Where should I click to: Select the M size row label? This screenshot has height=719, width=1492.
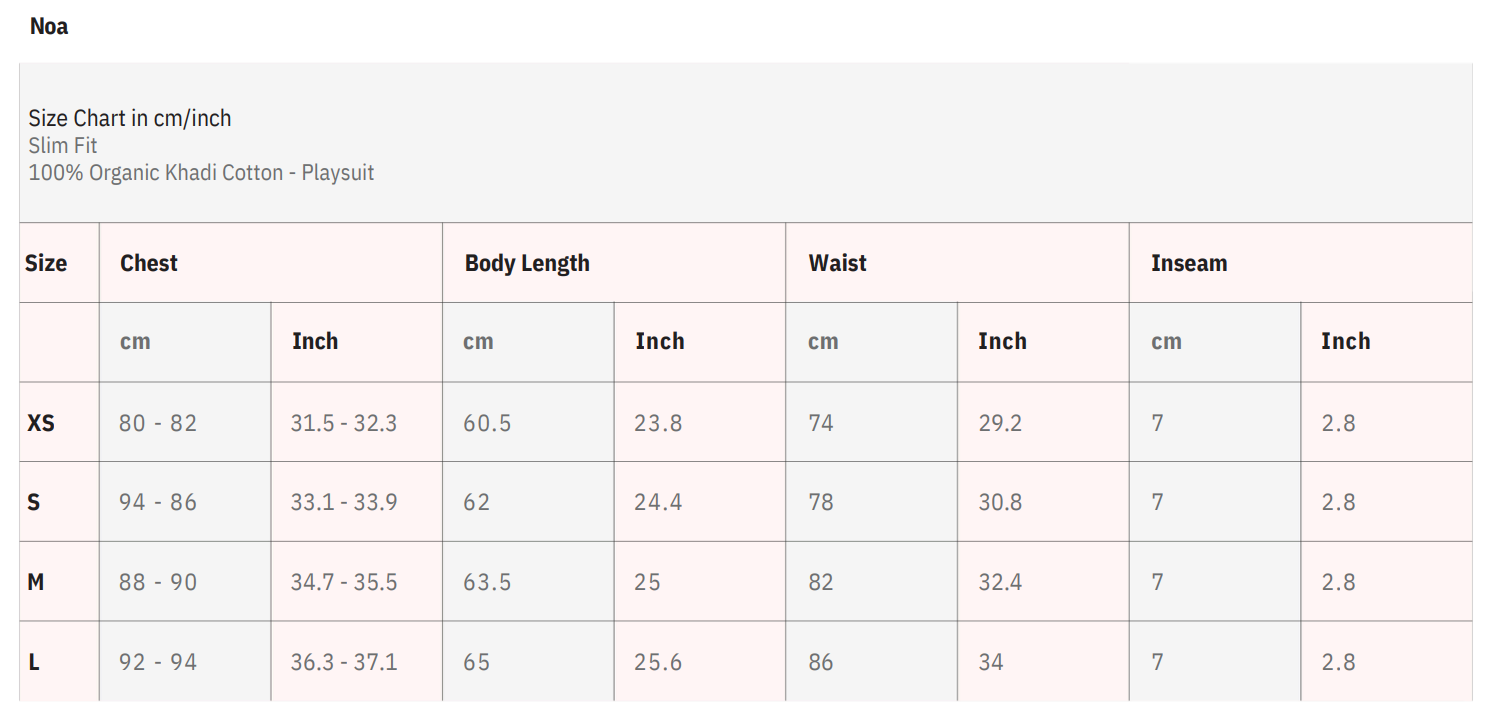[36, 582]
